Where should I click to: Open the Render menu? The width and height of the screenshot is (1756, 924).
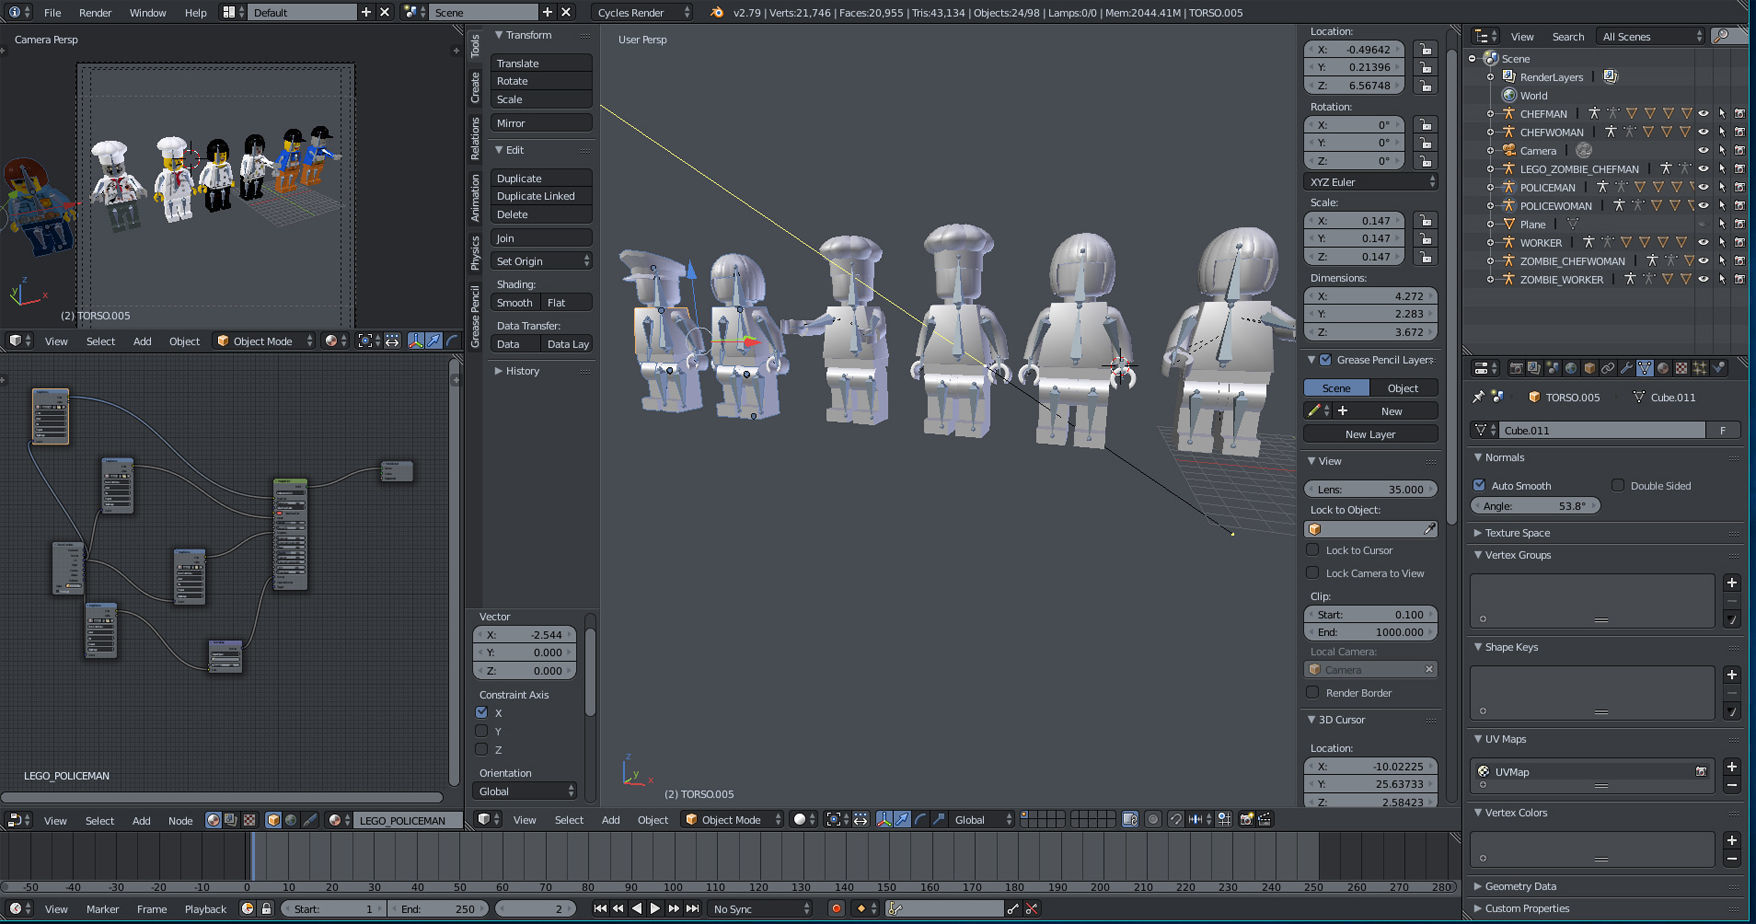pyautogui.click(x=95, y=12)
